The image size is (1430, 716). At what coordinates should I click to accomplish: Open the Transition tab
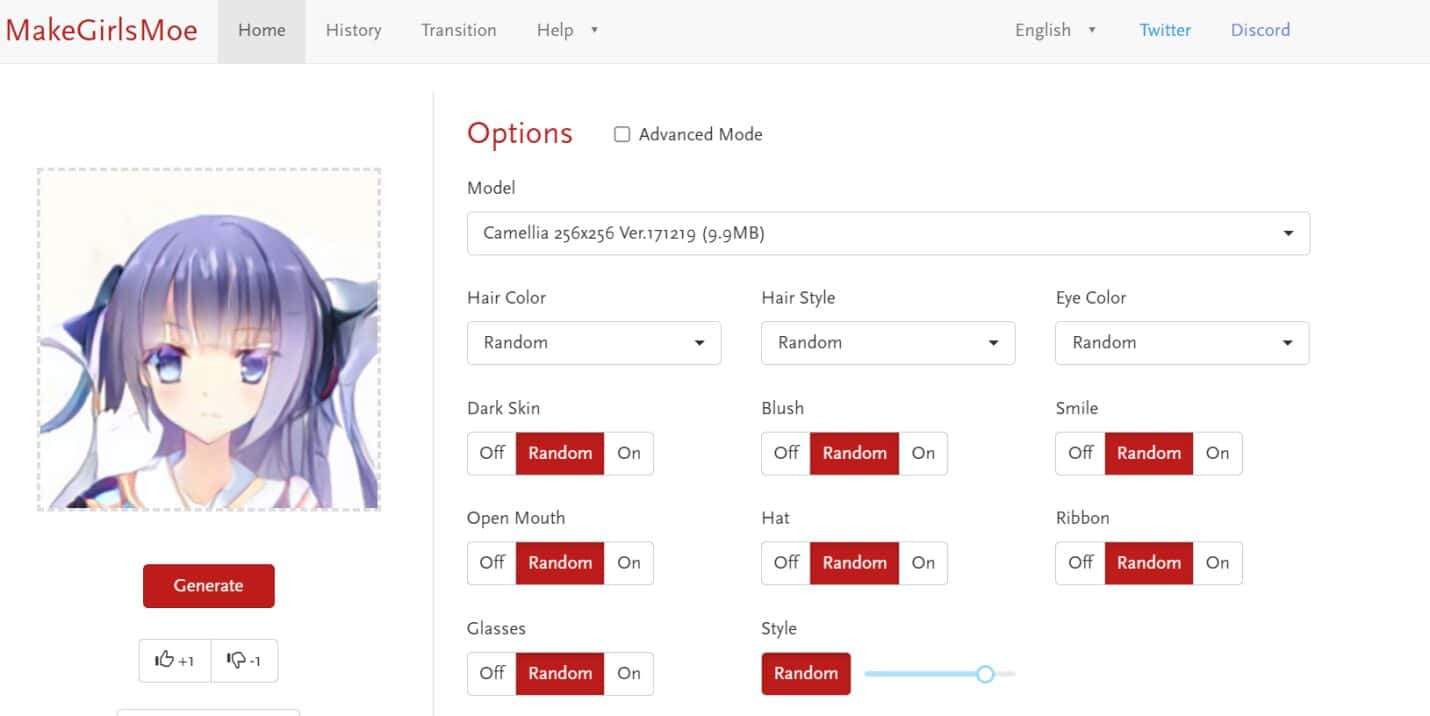coord(459,31)
